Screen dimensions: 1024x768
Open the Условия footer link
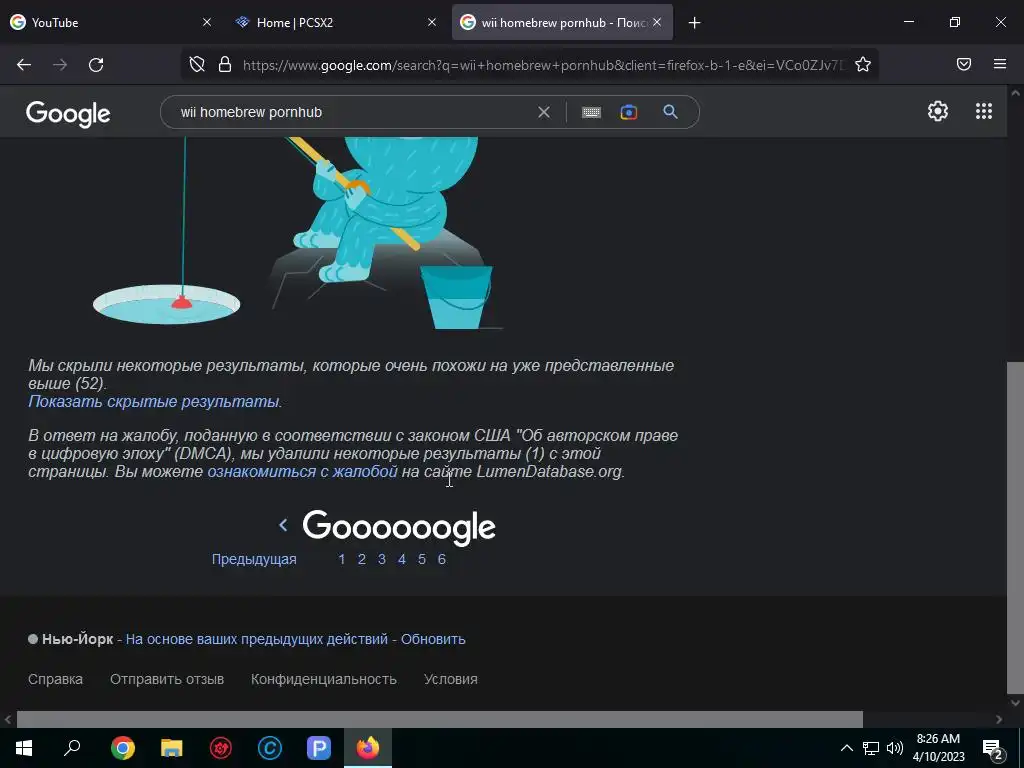451,679
